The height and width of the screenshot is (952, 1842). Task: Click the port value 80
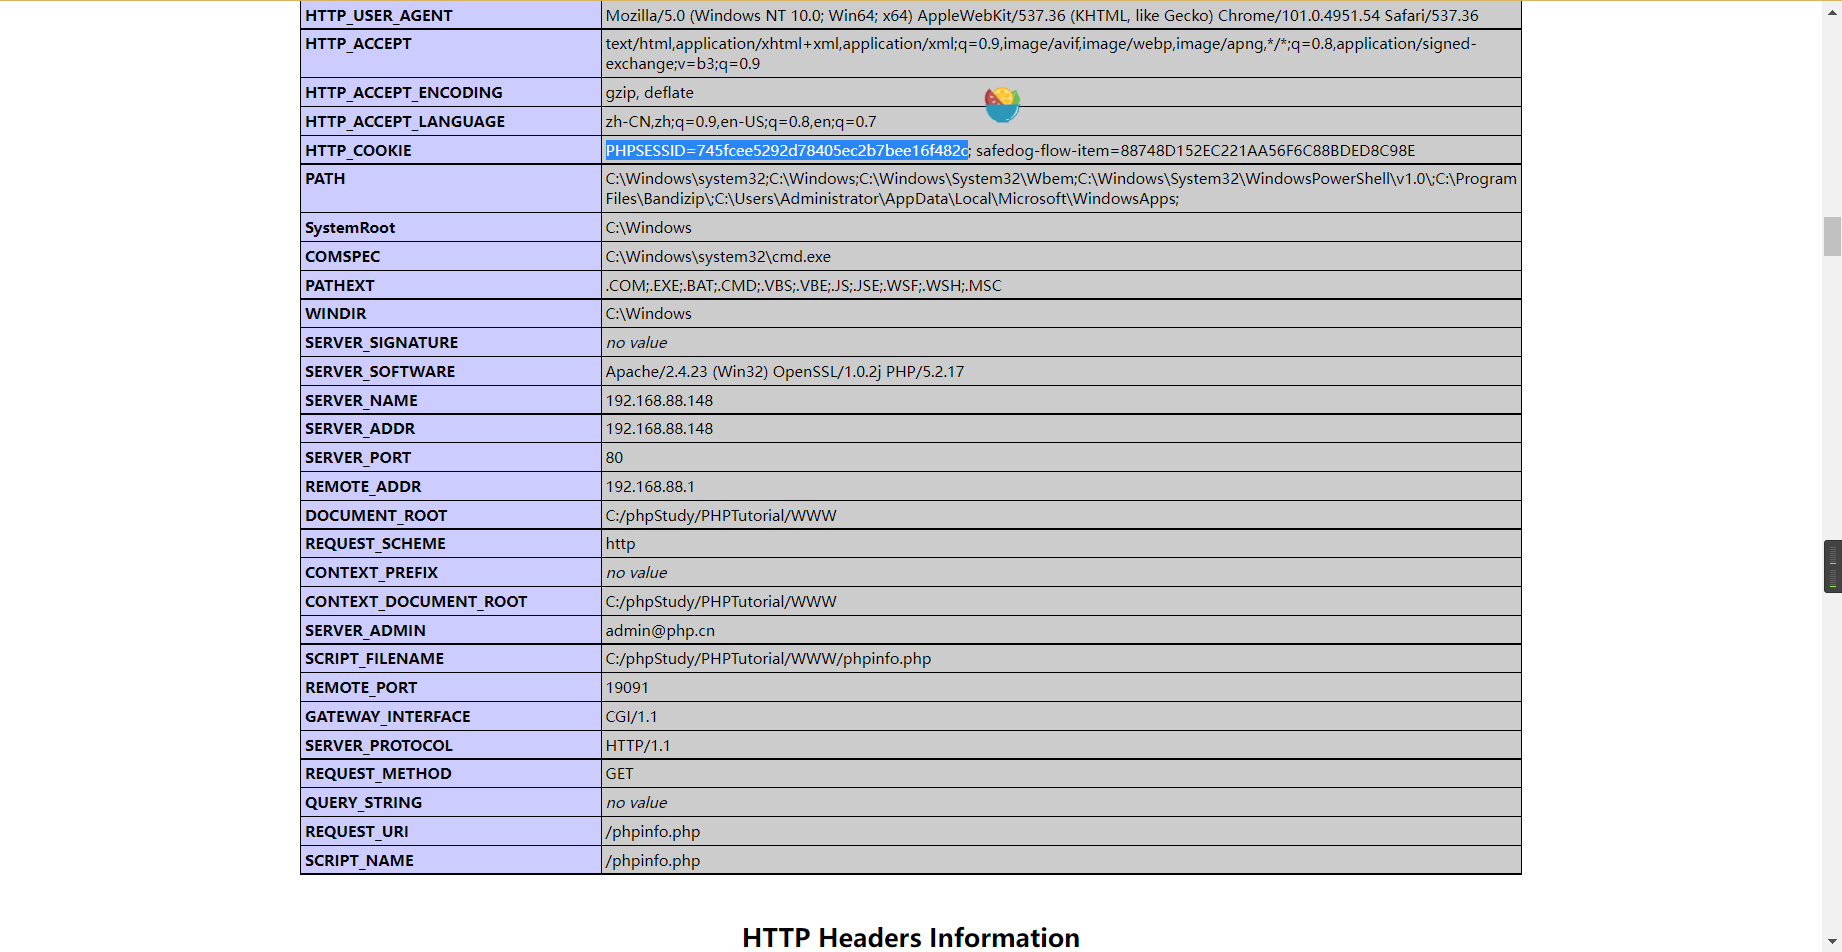614,457
